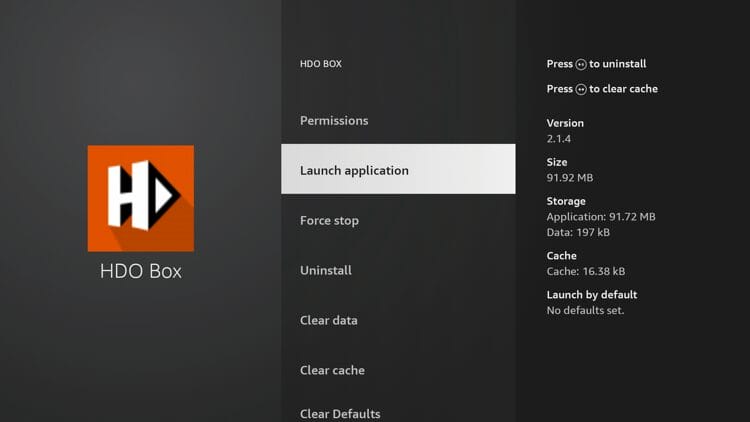Click the 'HDO Box' app name under icon

(x=141, y=271)
